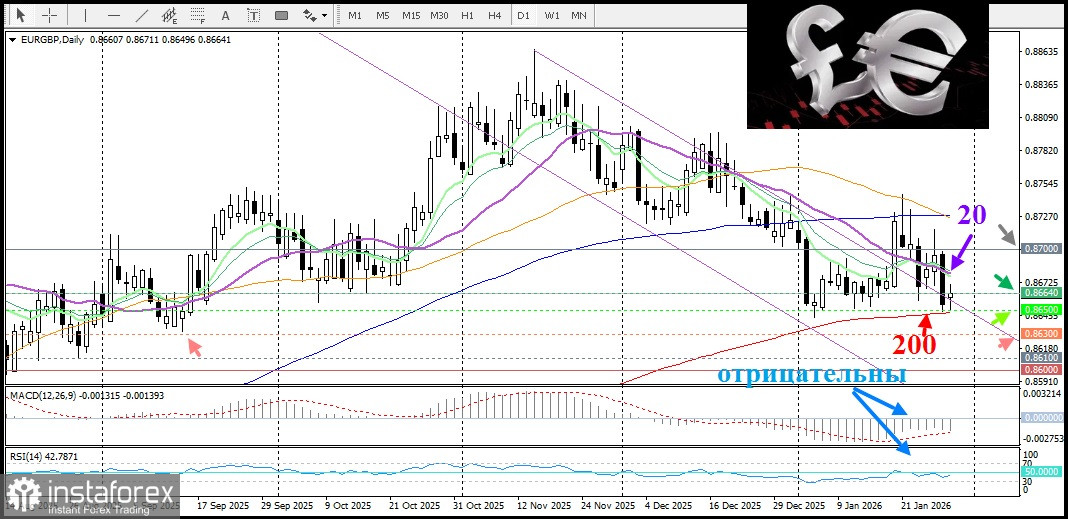The height and width of the screenshot is (519, 1068).
Task: Collapse the EURGBP,Daily chart info triangle
Action: (12, 40)
